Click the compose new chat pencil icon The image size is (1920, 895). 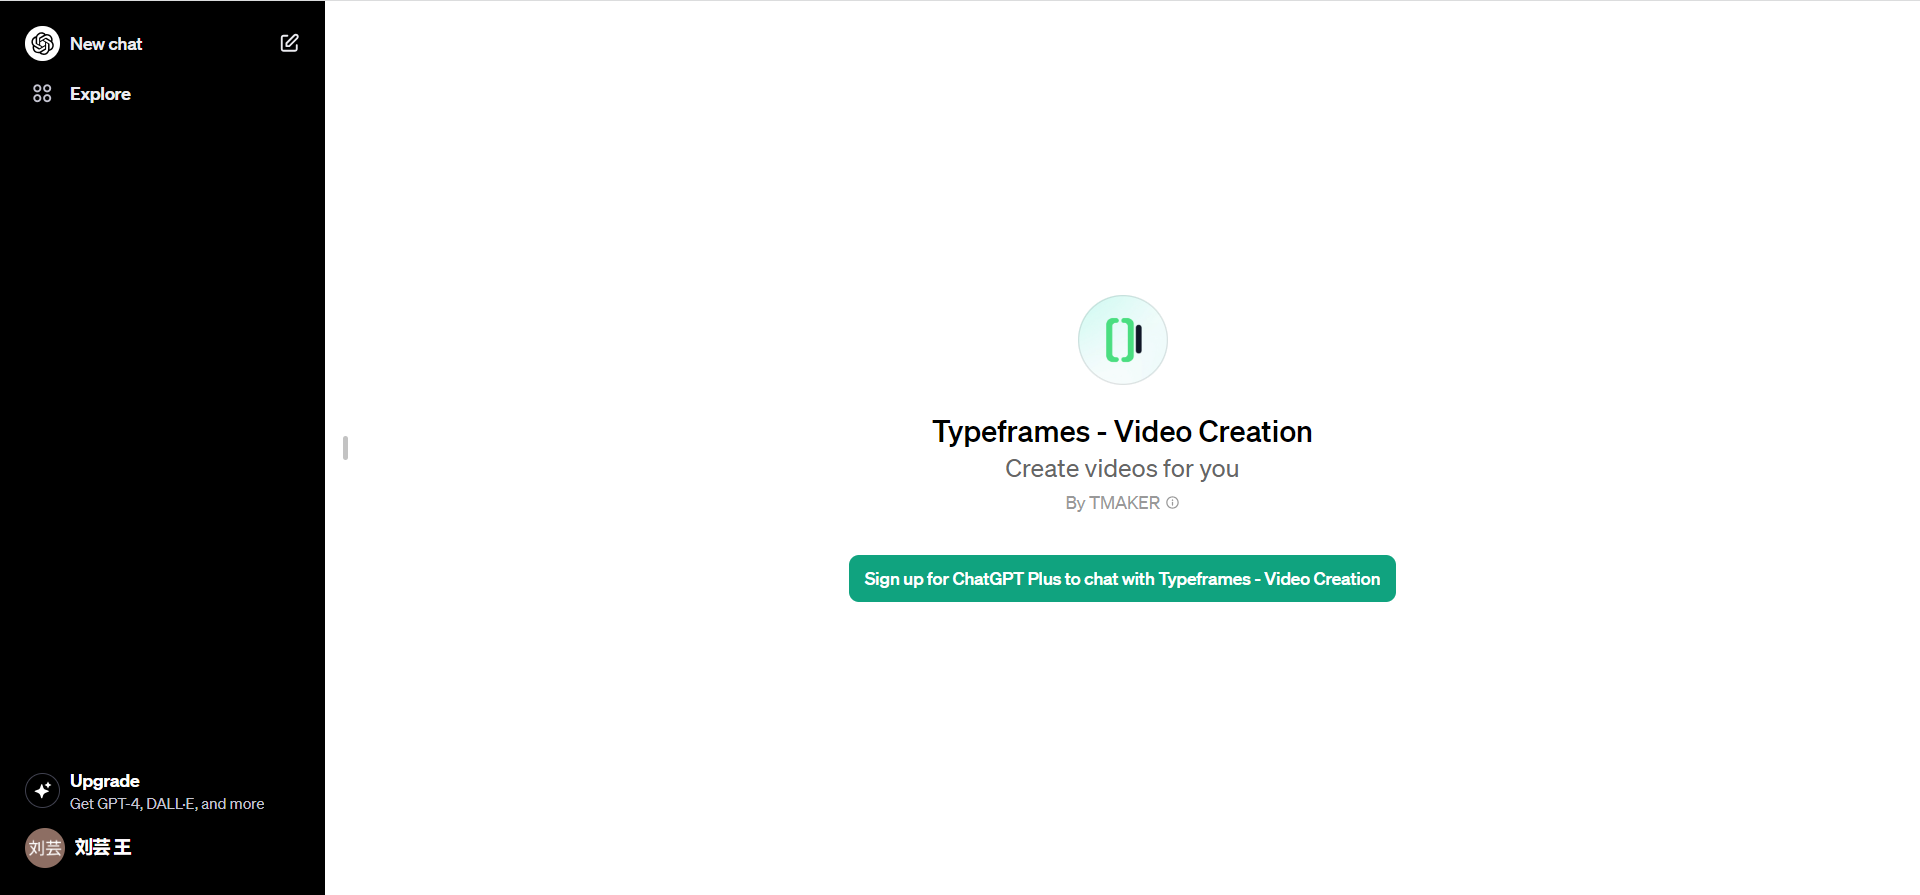pyautogui.click(x=289, y=43)
